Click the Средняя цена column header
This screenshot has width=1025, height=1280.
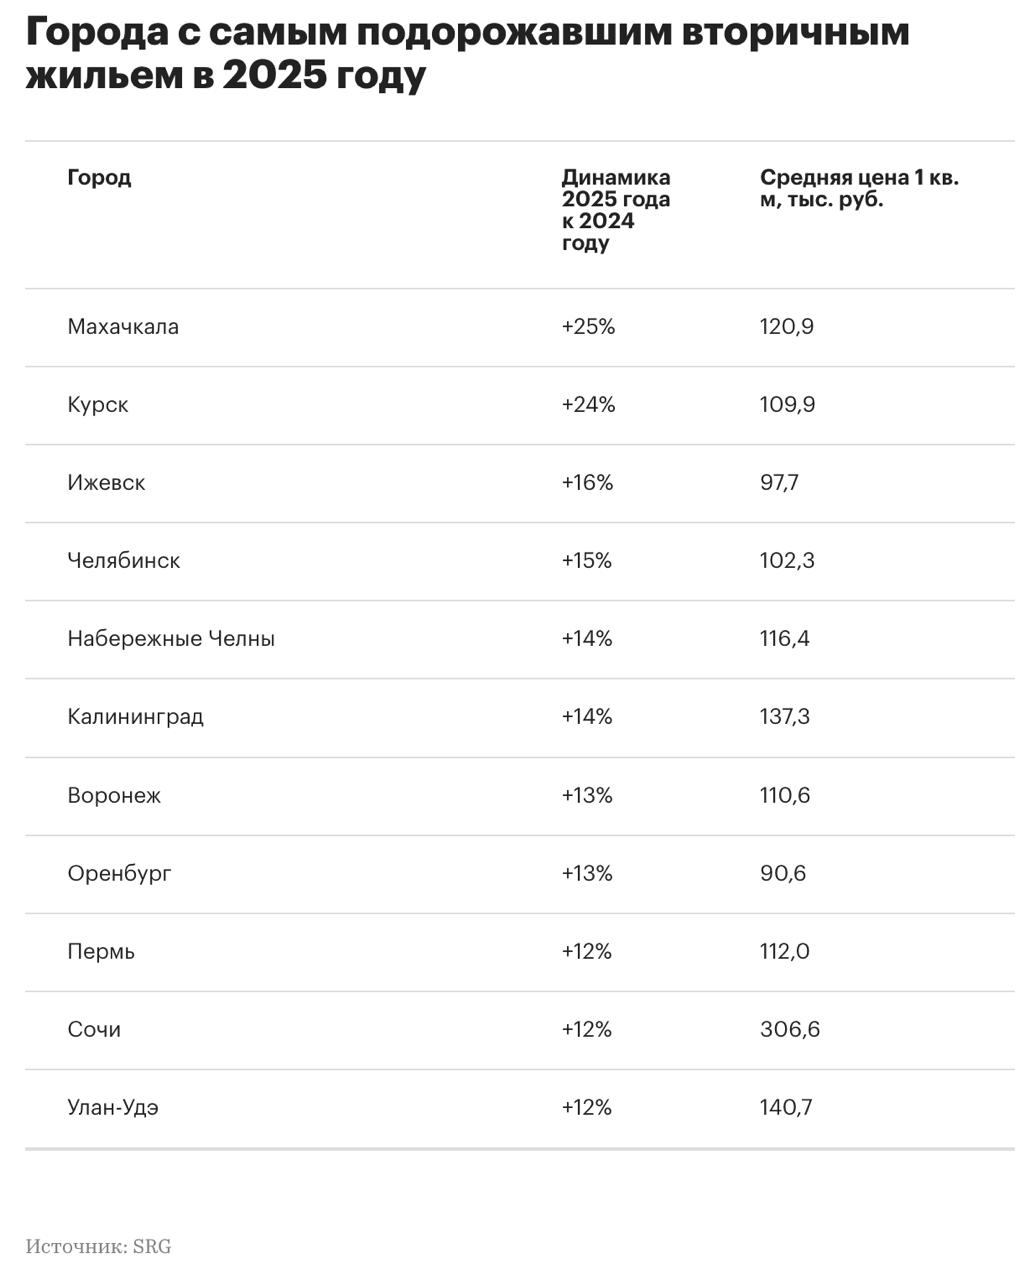858,189
